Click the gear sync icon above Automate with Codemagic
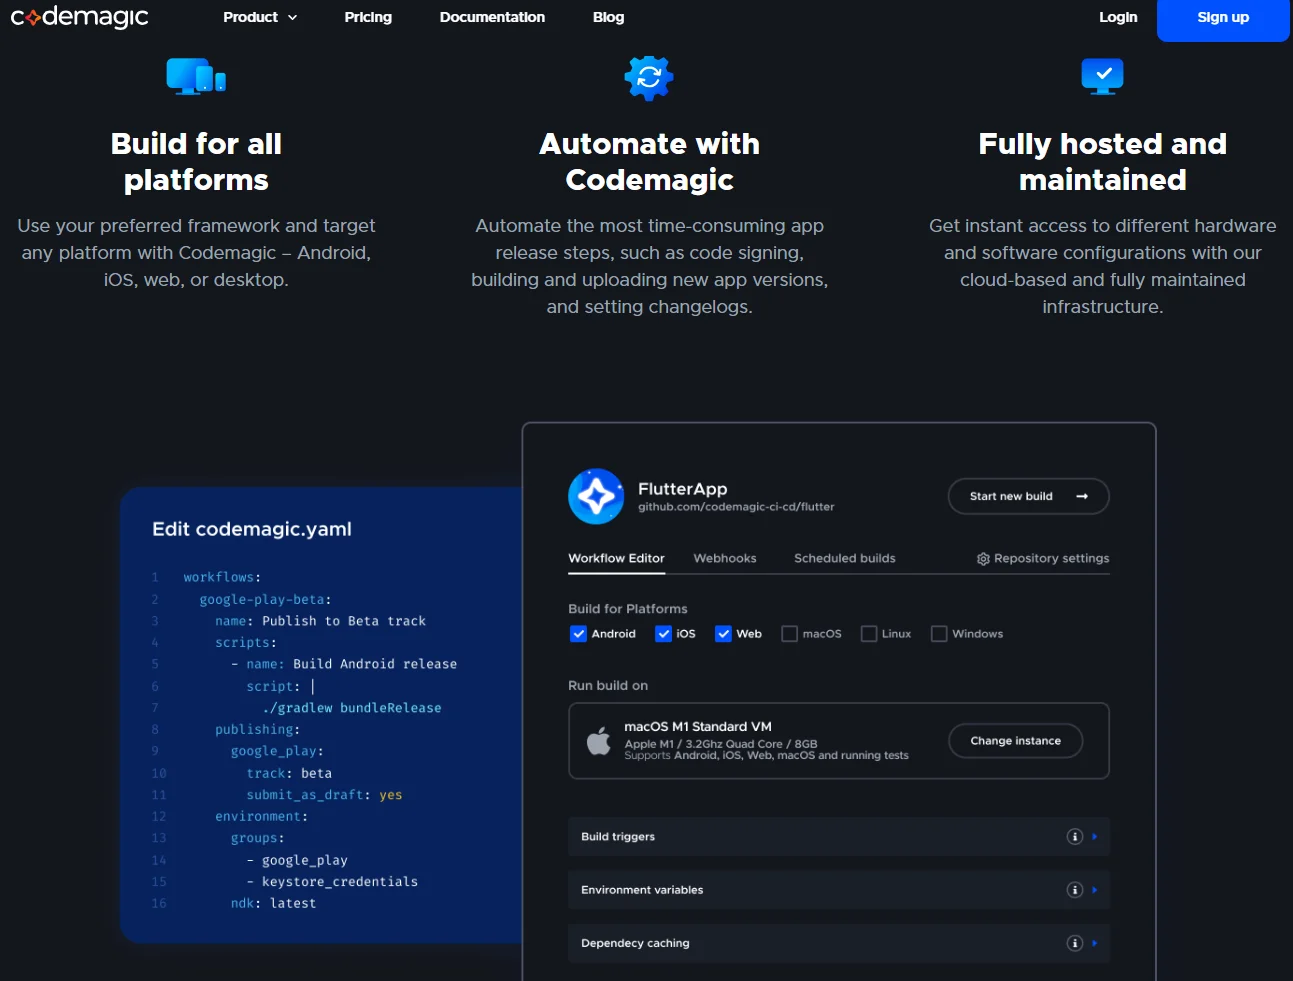 coord(649,77)
